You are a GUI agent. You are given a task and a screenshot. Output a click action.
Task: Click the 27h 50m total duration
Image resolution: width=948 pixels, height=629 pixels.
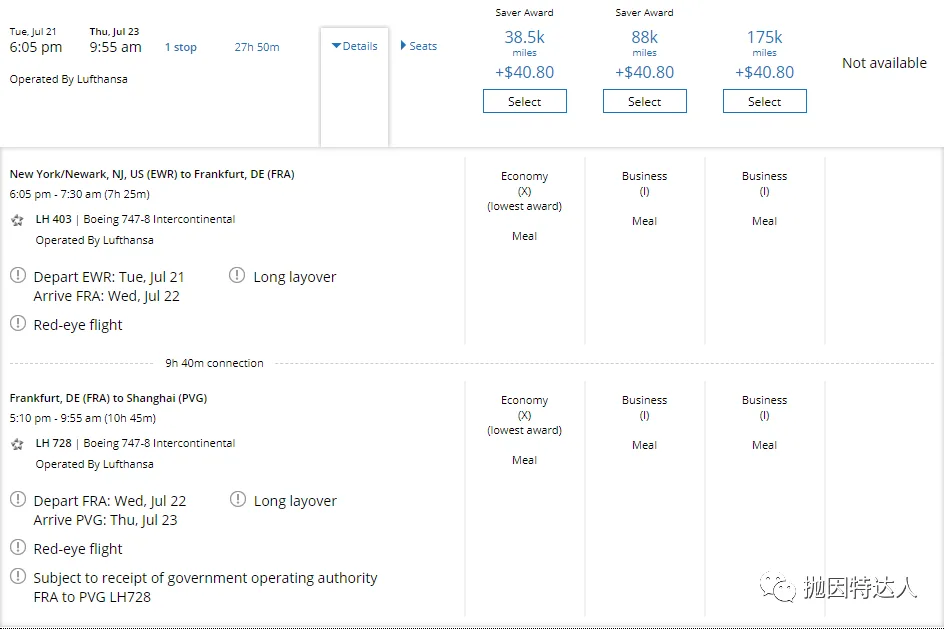257,47
